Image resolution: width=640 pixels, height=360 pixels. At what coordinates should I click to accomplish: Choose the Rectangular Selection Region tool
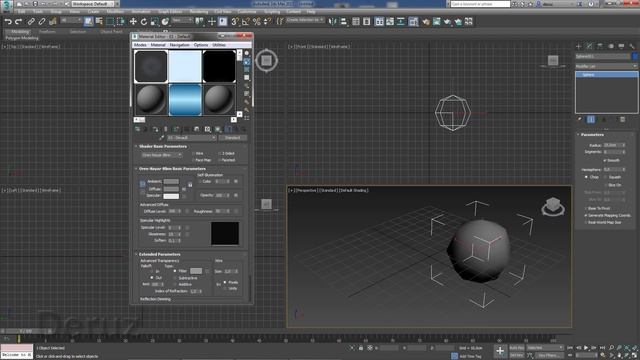click(x=110, y=22)
